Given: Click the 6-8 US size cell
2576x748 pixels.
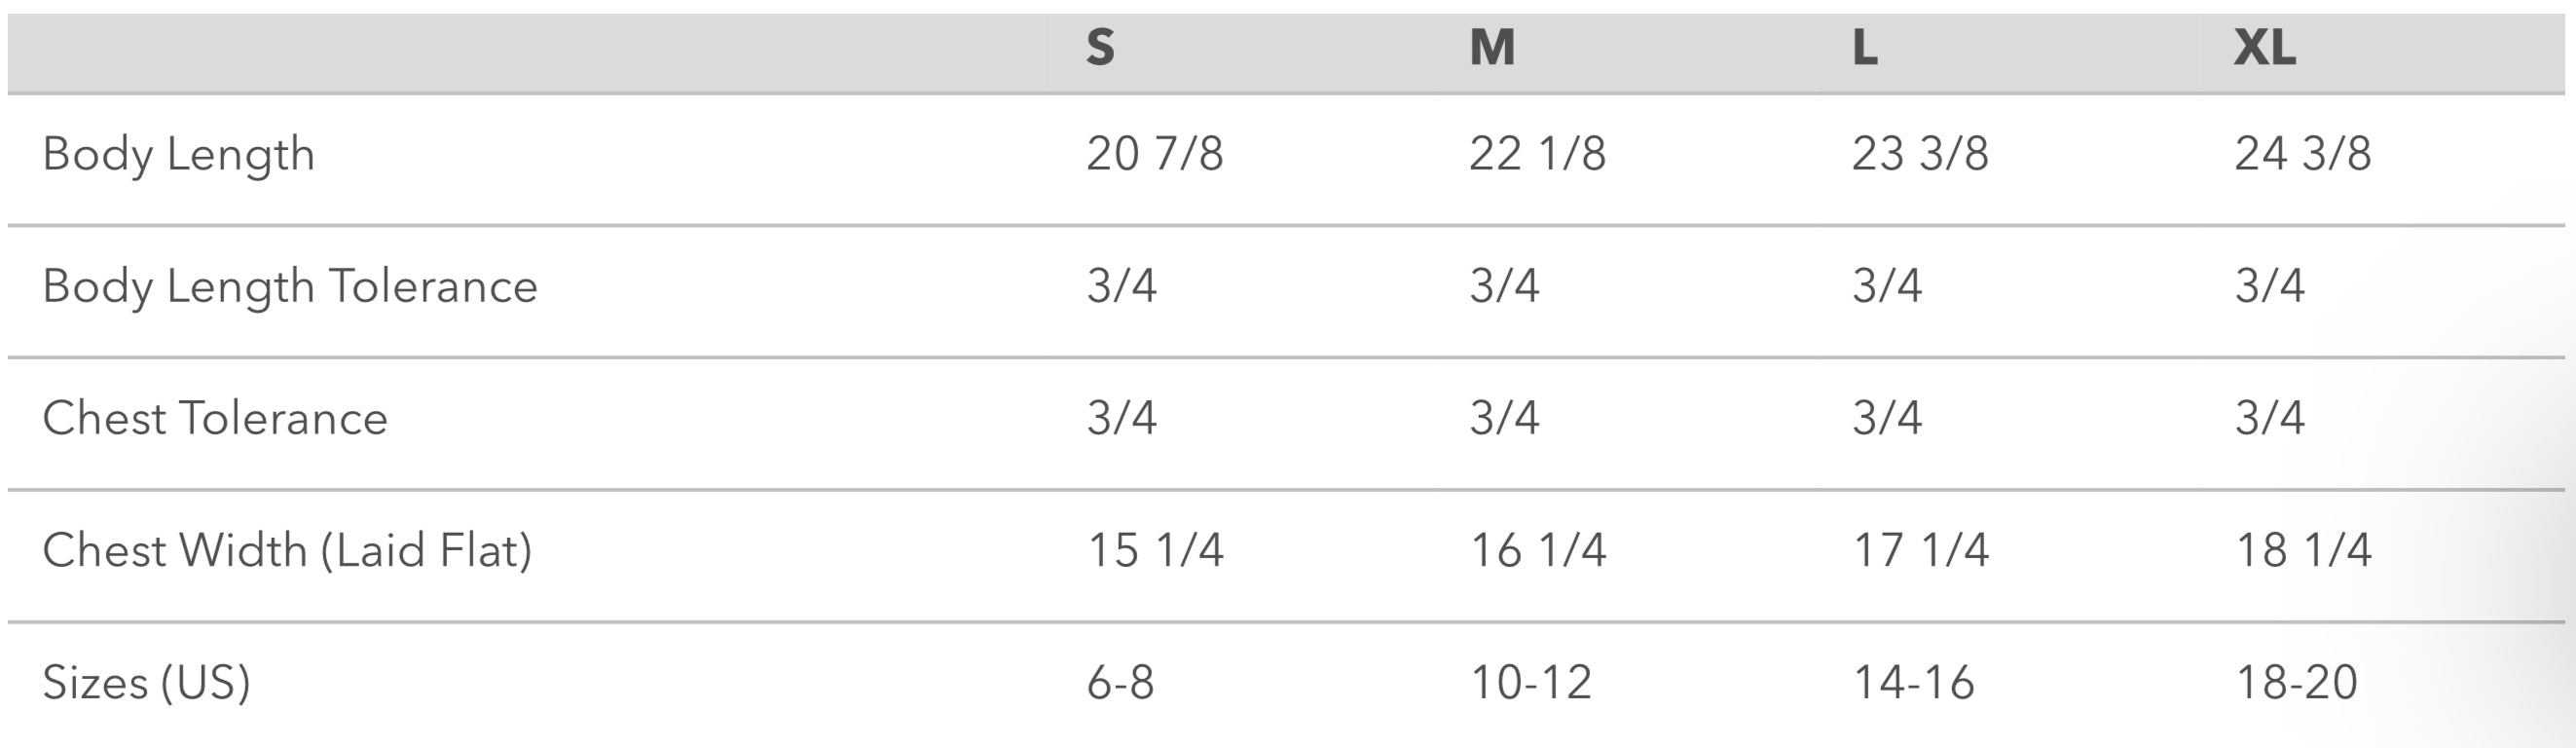Looking at the screenshot, I should click(1120, 683).
